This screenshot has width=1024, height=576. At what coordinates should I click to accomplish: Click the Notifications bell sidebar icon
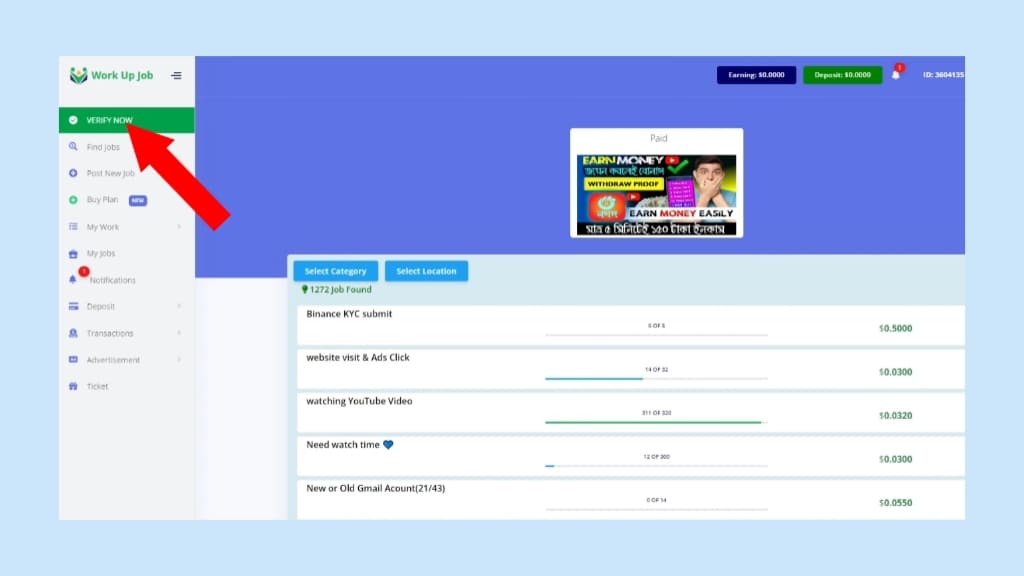[73, 280]
